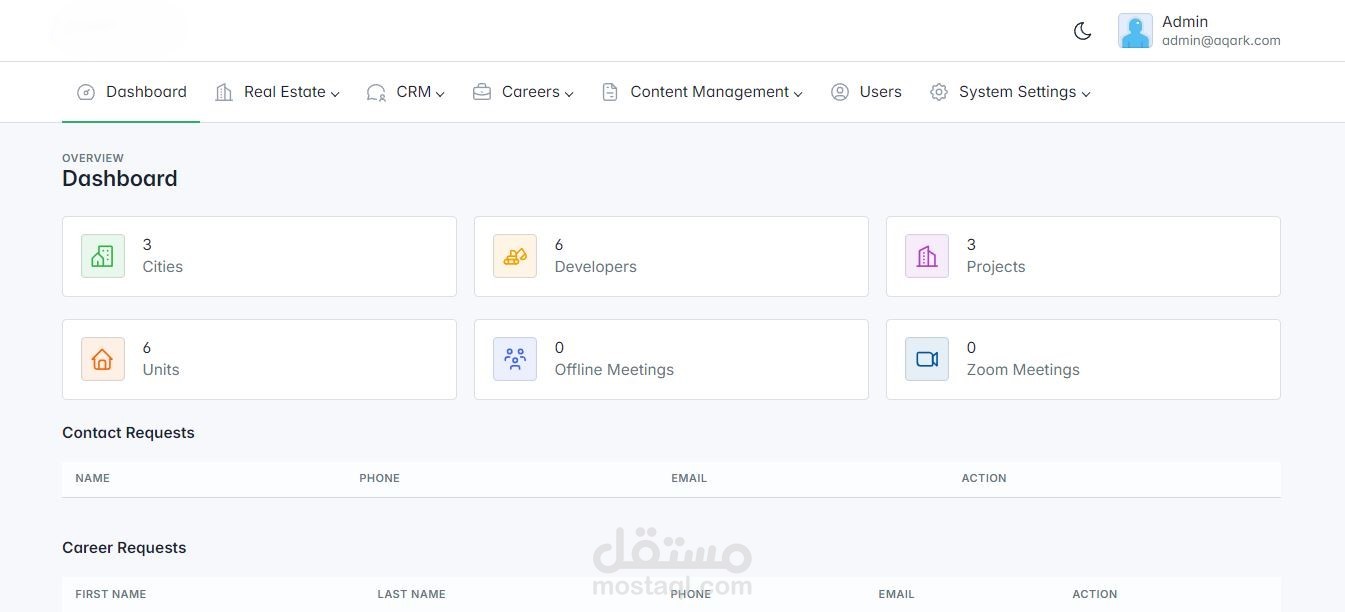Open the Dashboard nav tab

pyautogui.click(x=131, y=92)
